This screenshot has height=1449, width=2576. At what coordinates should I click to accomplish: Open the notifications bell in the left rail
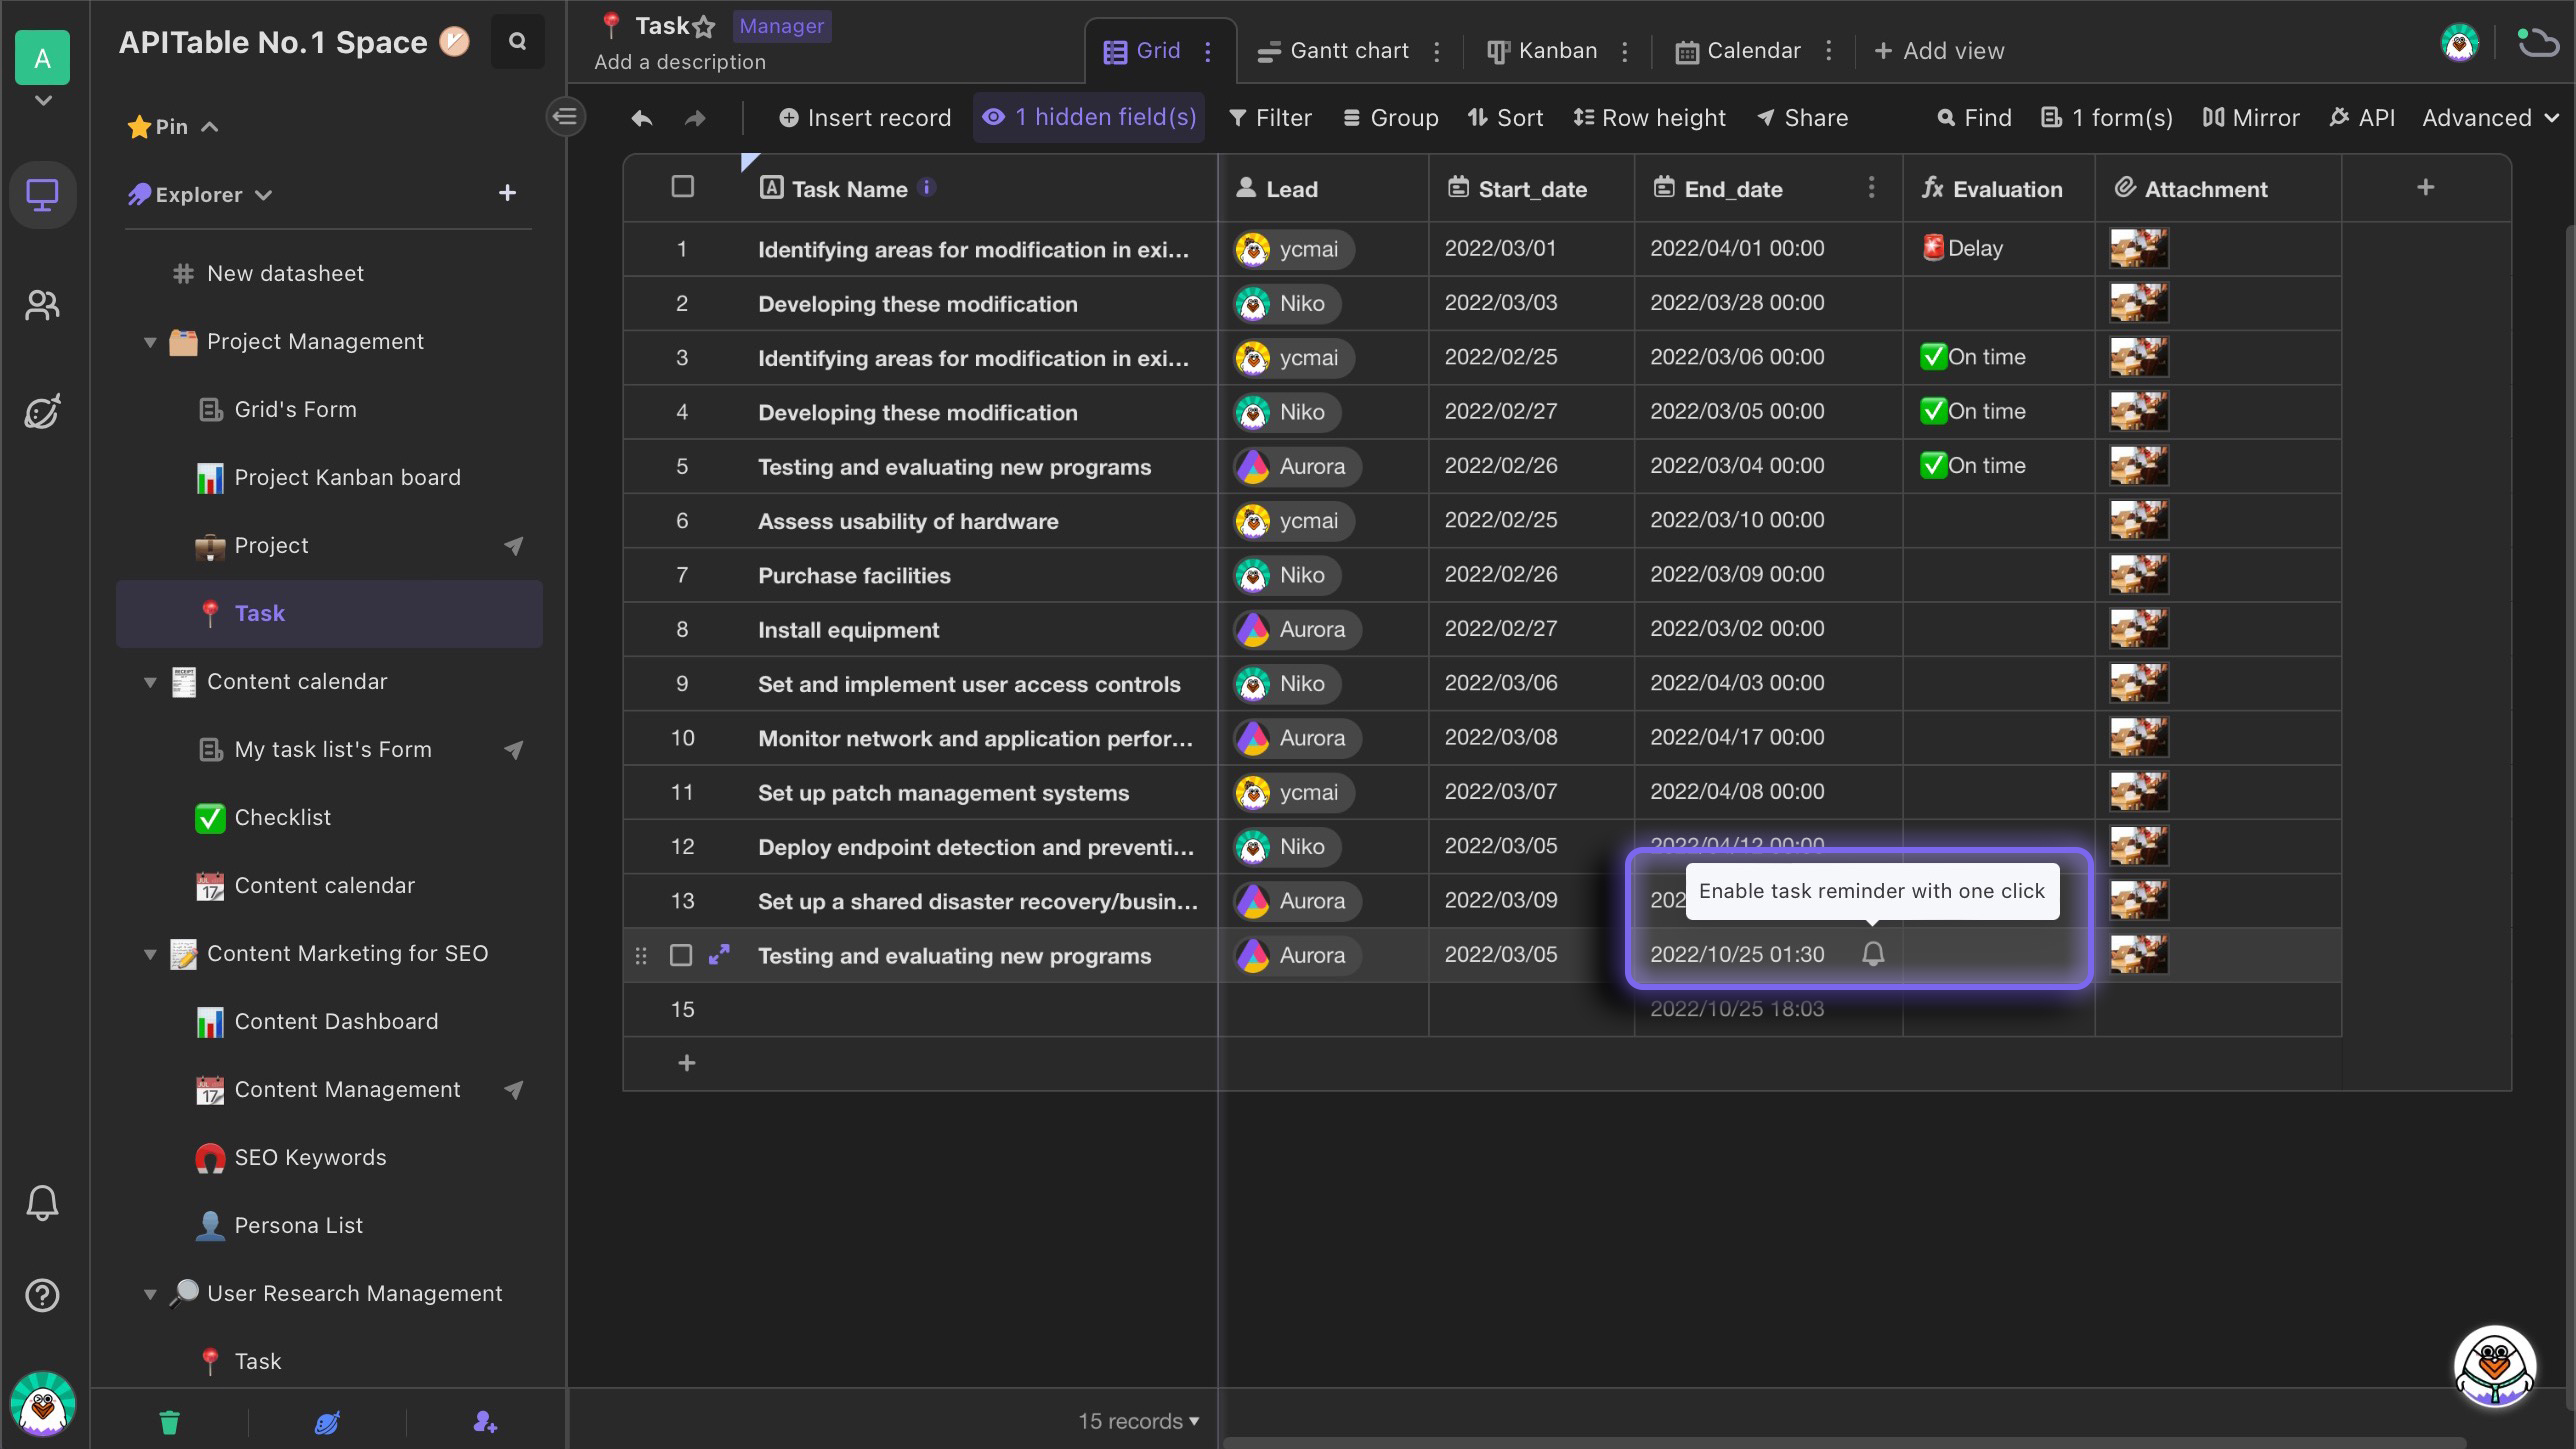click(42, 1203)
